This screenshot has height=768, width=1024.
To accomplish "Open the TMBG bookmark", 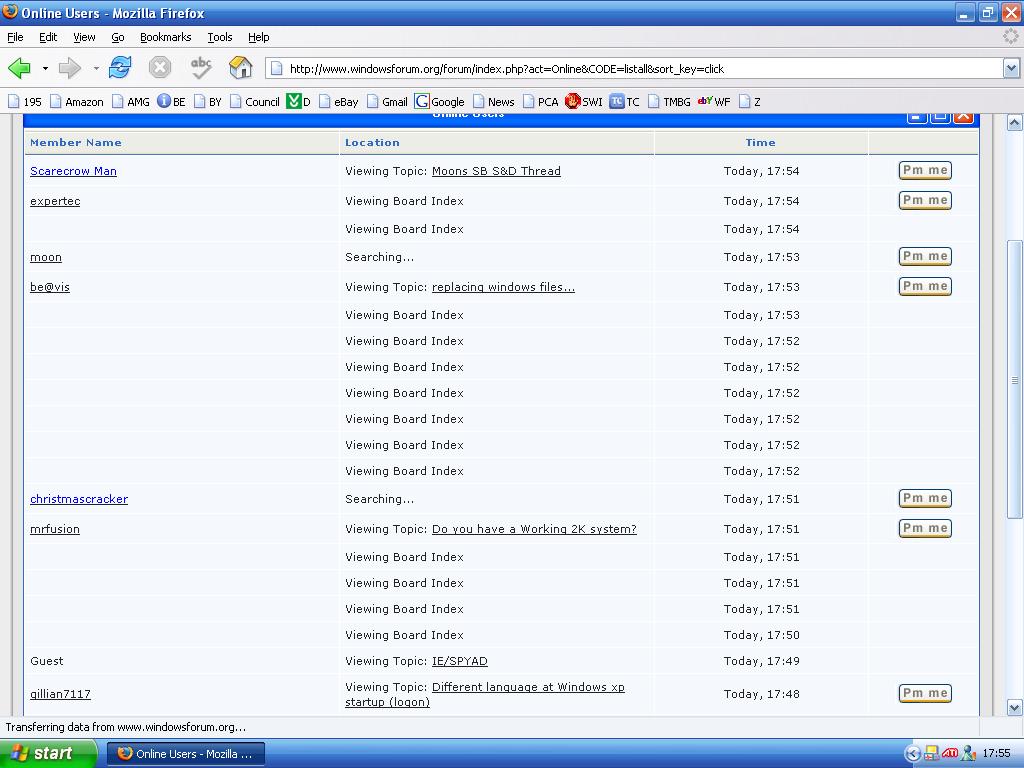I will [x=669, y=102].
